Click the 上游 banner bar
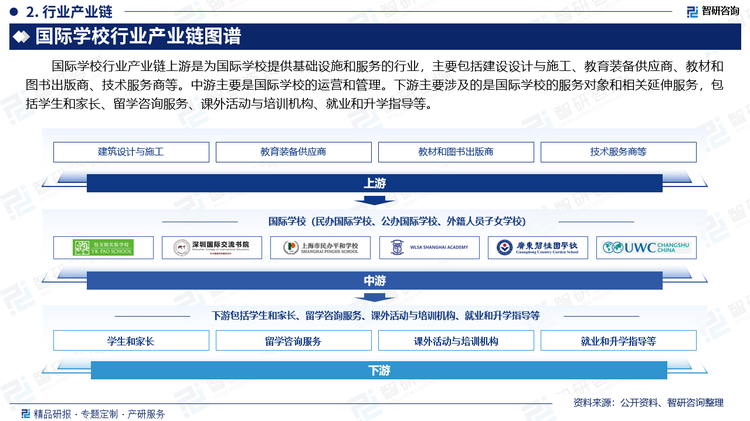 [x=375, y=183]
